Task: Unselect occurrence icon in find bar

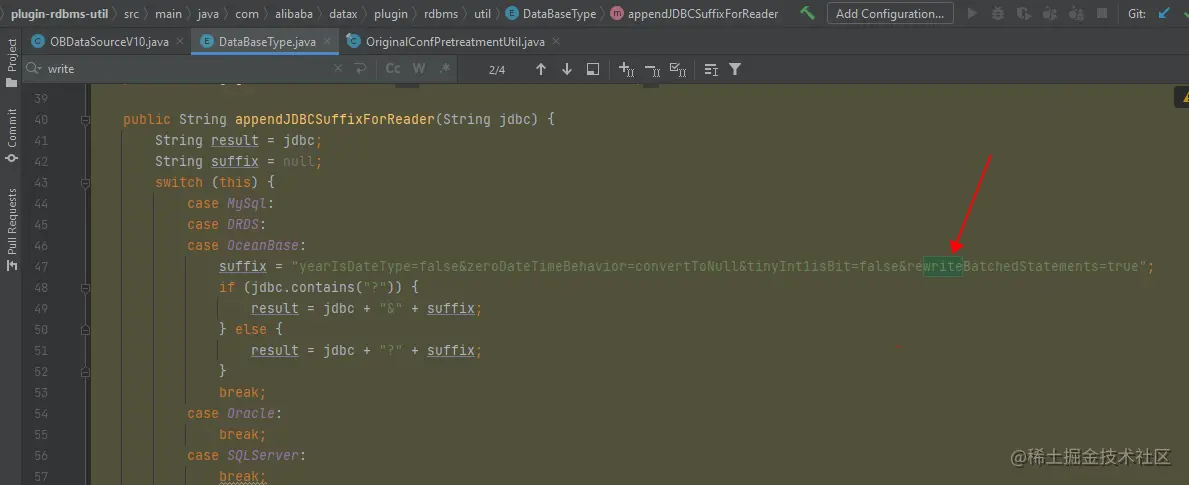Action: click(652, 69)
